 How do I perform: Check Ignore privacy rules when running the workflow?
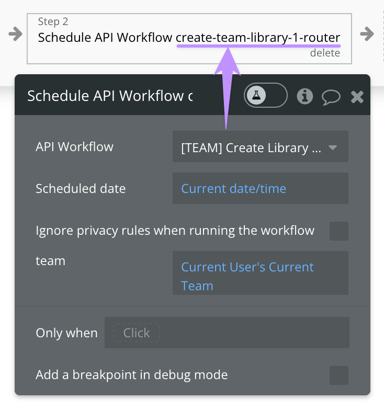click(x=339, y=231)
